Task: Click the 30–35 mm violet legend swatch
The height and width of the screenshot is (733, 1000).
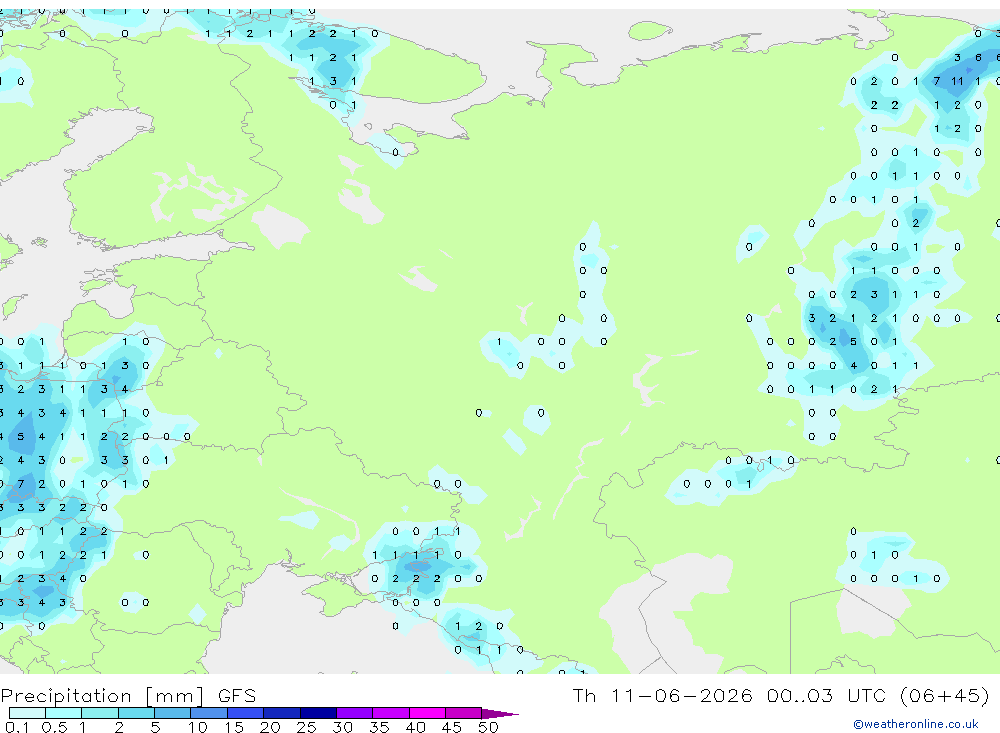Action: click(x=355, y=713)
